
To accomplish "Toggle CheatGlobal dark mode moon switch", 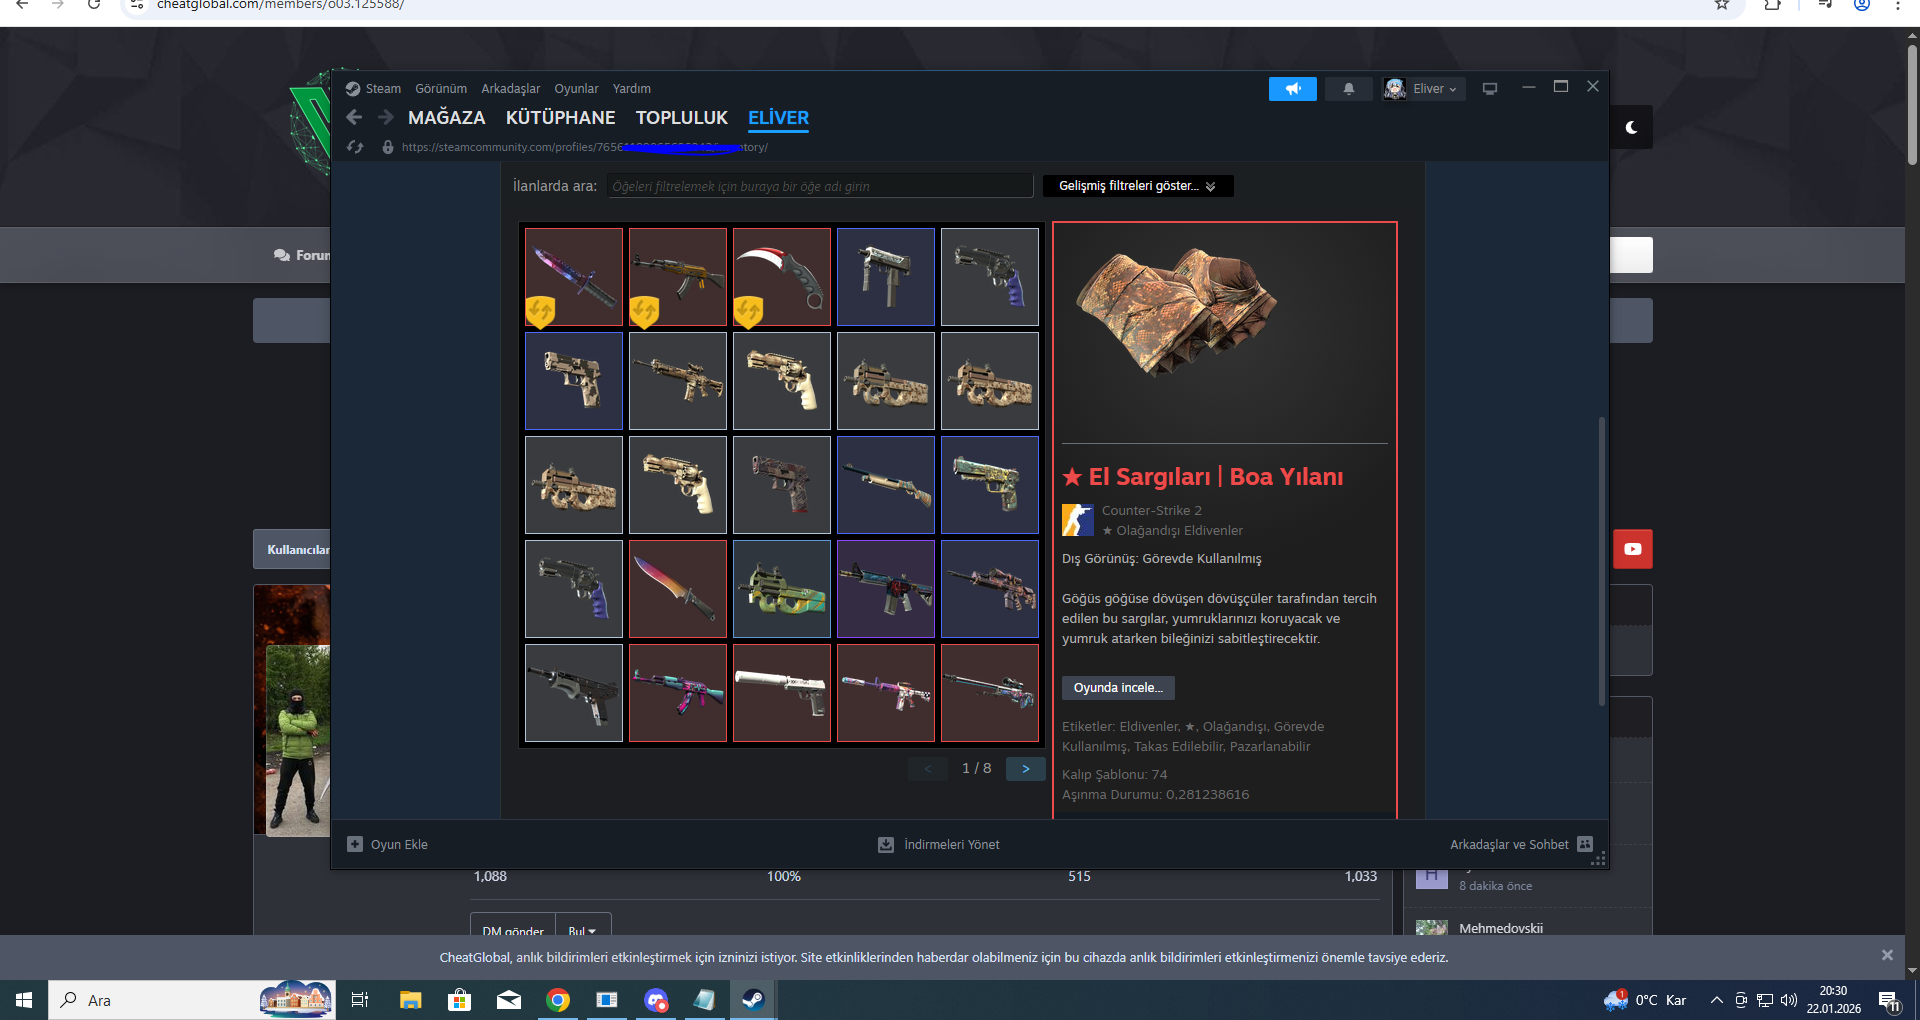I will (x=1632, y=128).
